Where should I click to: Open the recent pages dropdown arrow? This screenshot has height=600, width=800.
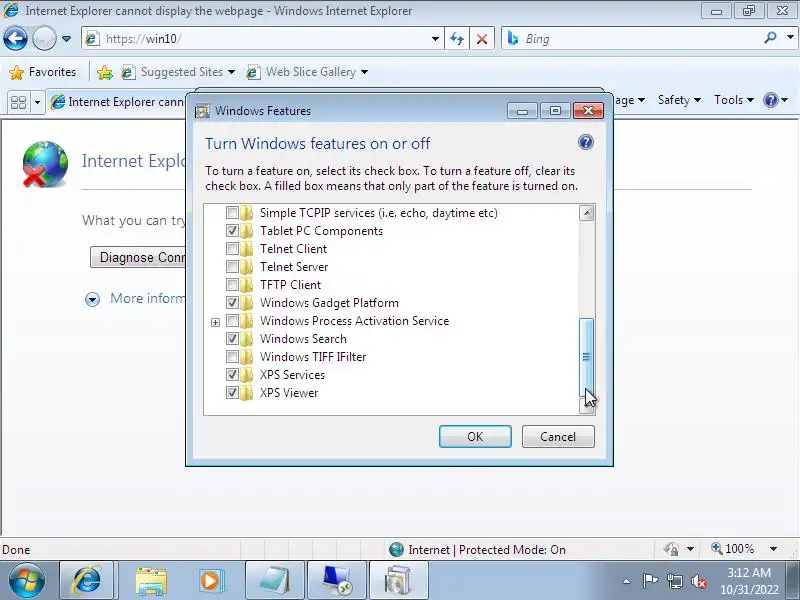66,39
